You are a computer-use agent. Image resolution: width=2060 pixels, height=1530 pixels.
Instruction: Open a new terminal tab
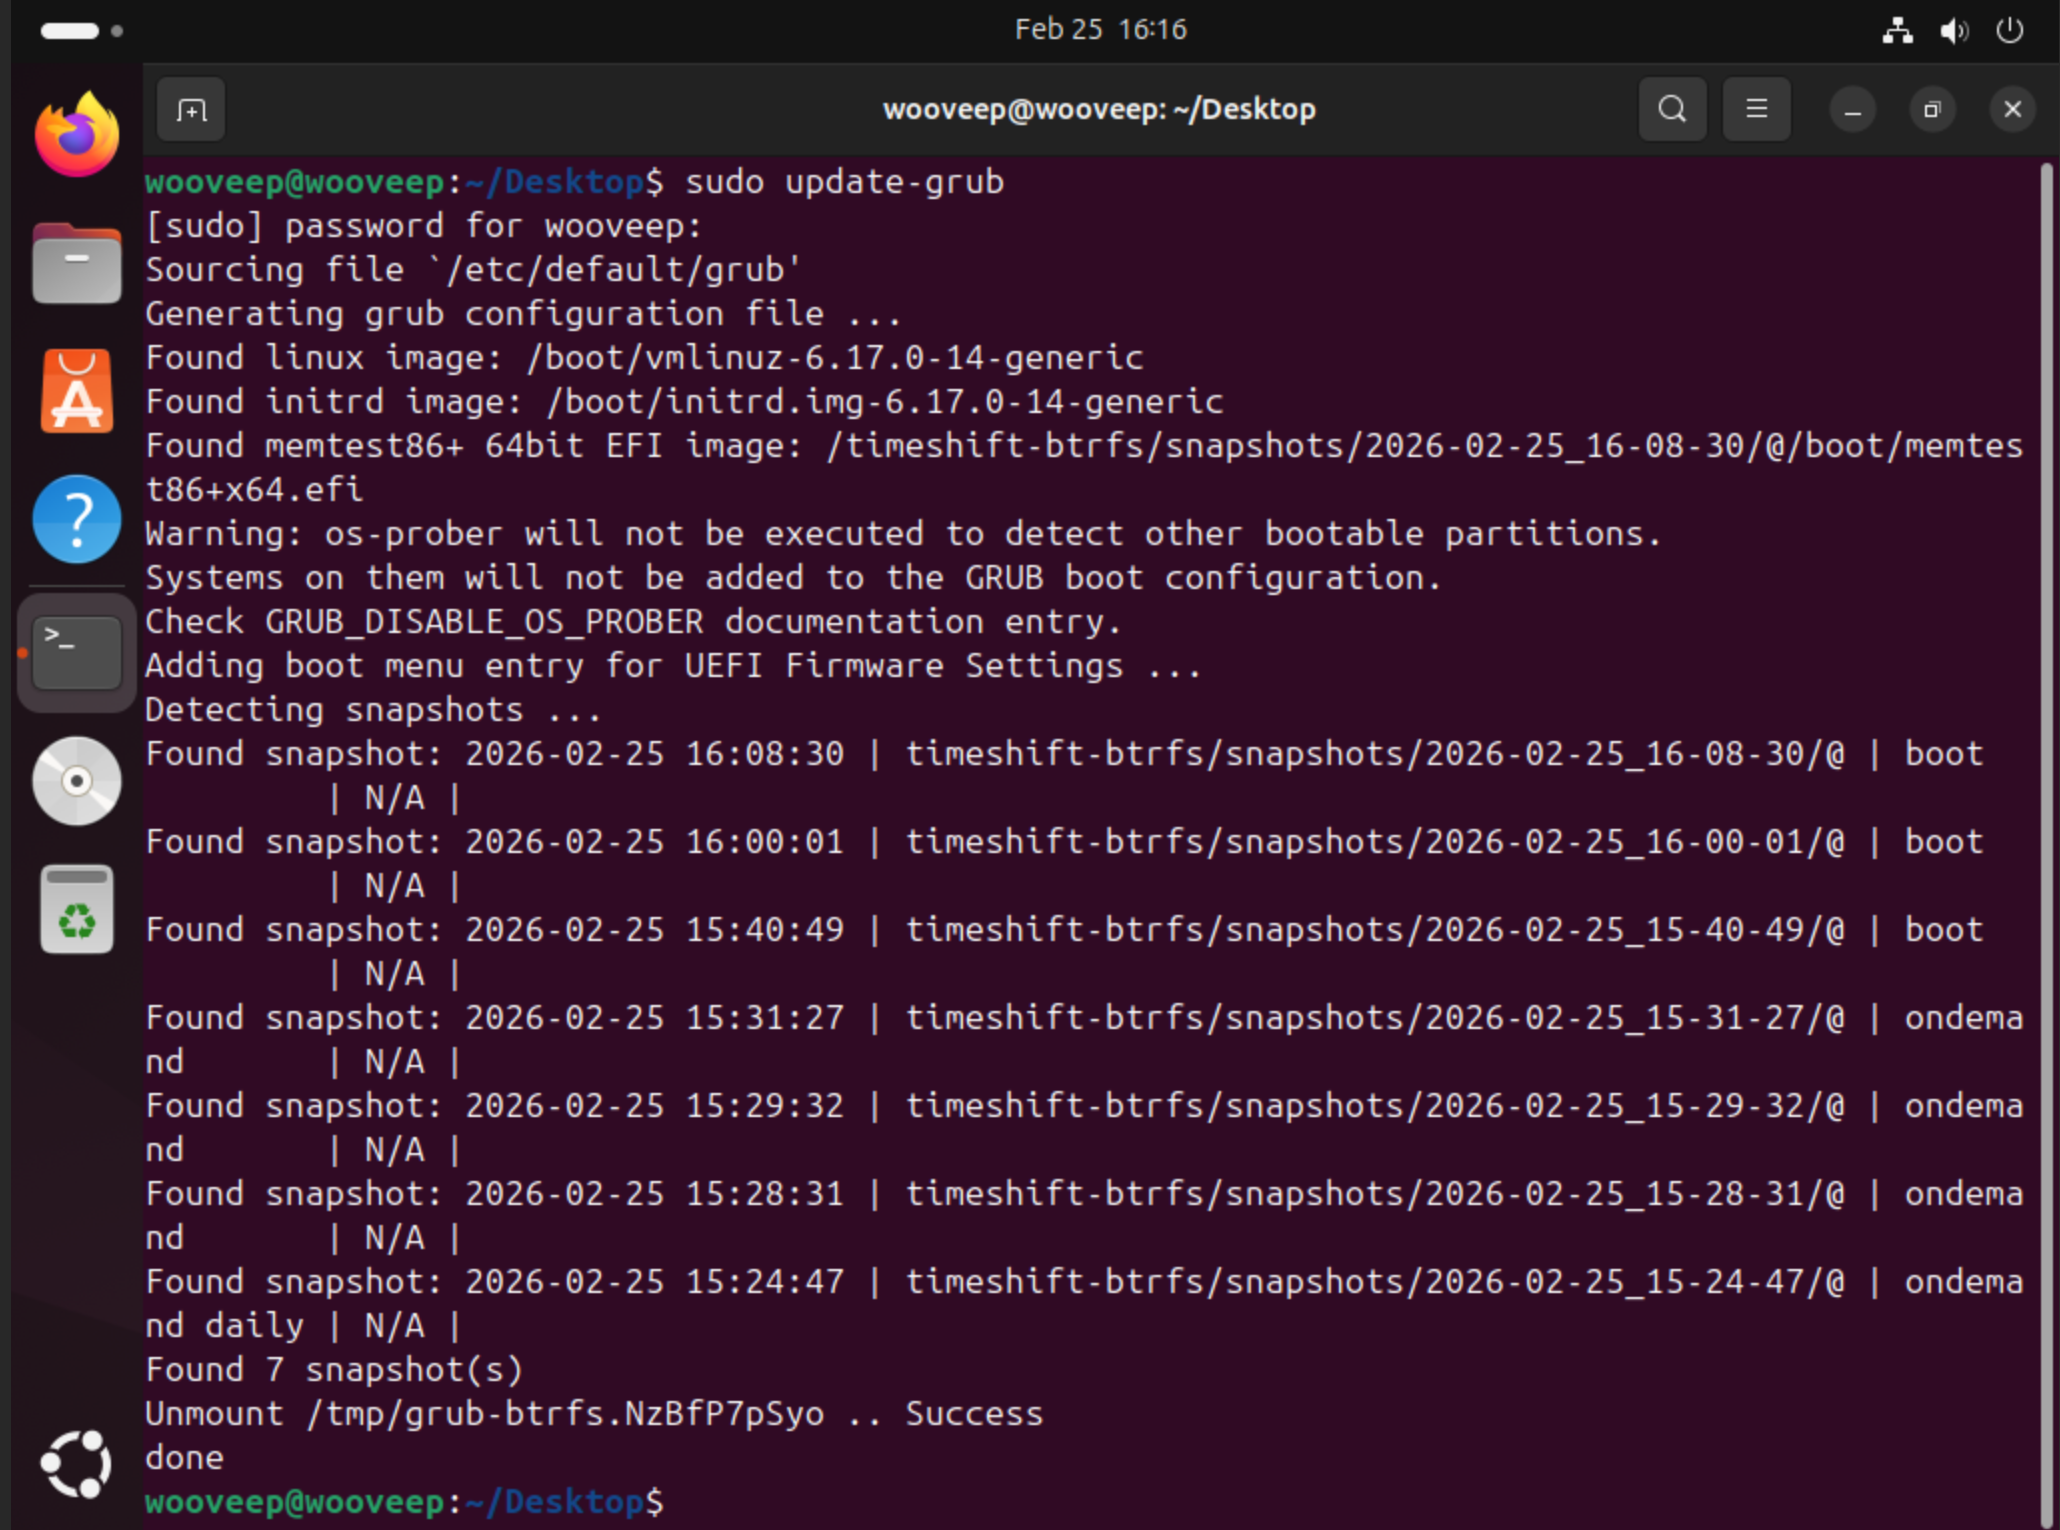click(191, 110)
